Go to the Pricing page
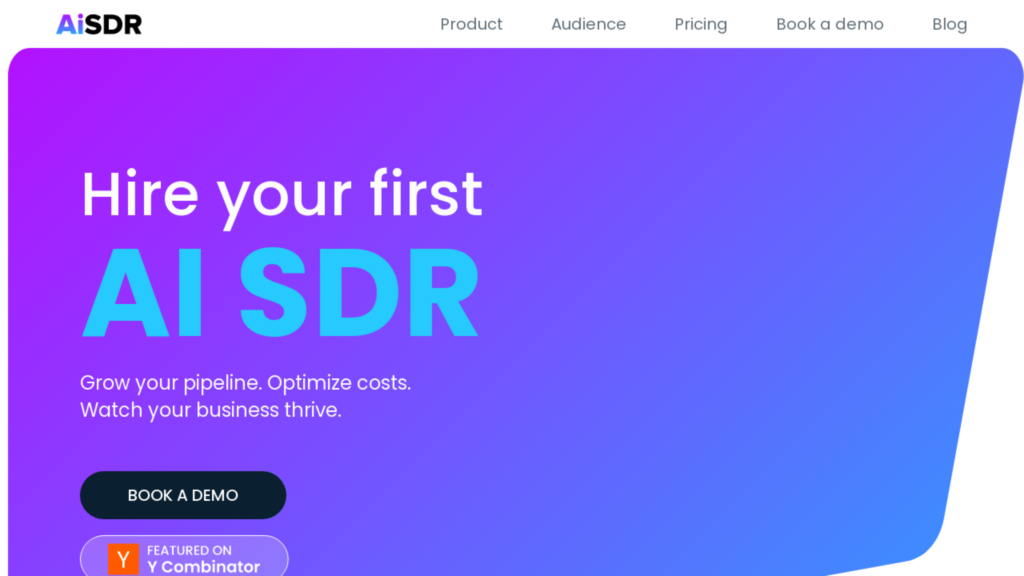Image resolution: width=1024 pixels, height=576 pixels. pos(701,24)
